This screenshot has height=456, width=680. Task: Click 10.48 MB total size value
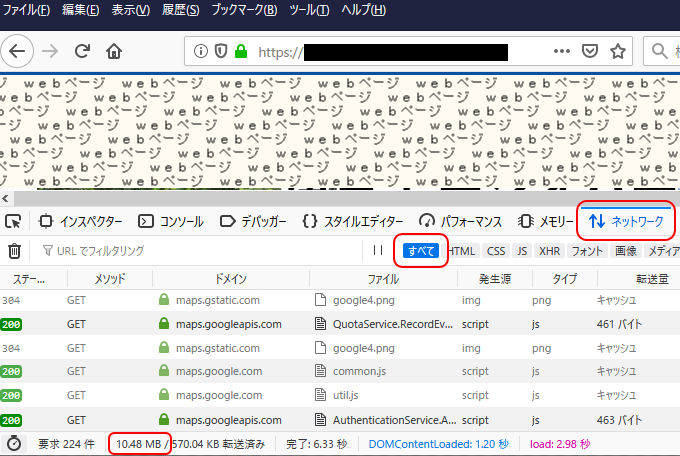[x=138, y=444]
